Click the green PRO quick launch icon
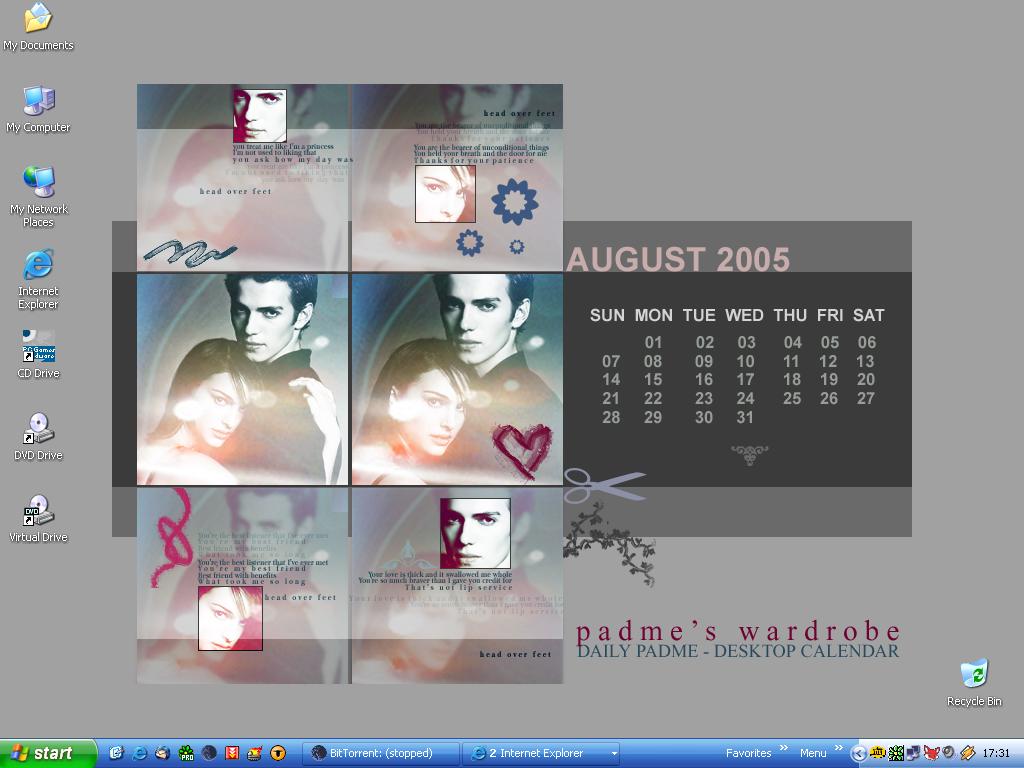Screen dimensions: 1024x768 186,753
